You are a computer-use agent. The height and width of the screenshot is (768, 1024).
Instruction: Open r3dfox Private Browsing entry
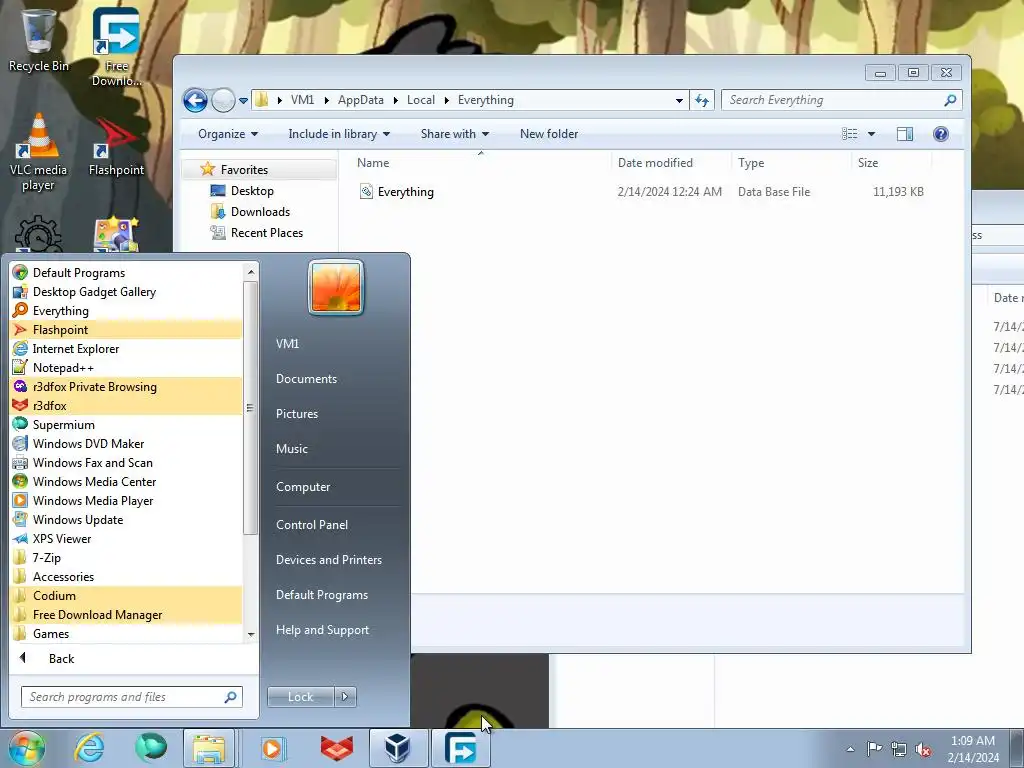[127, 386]
